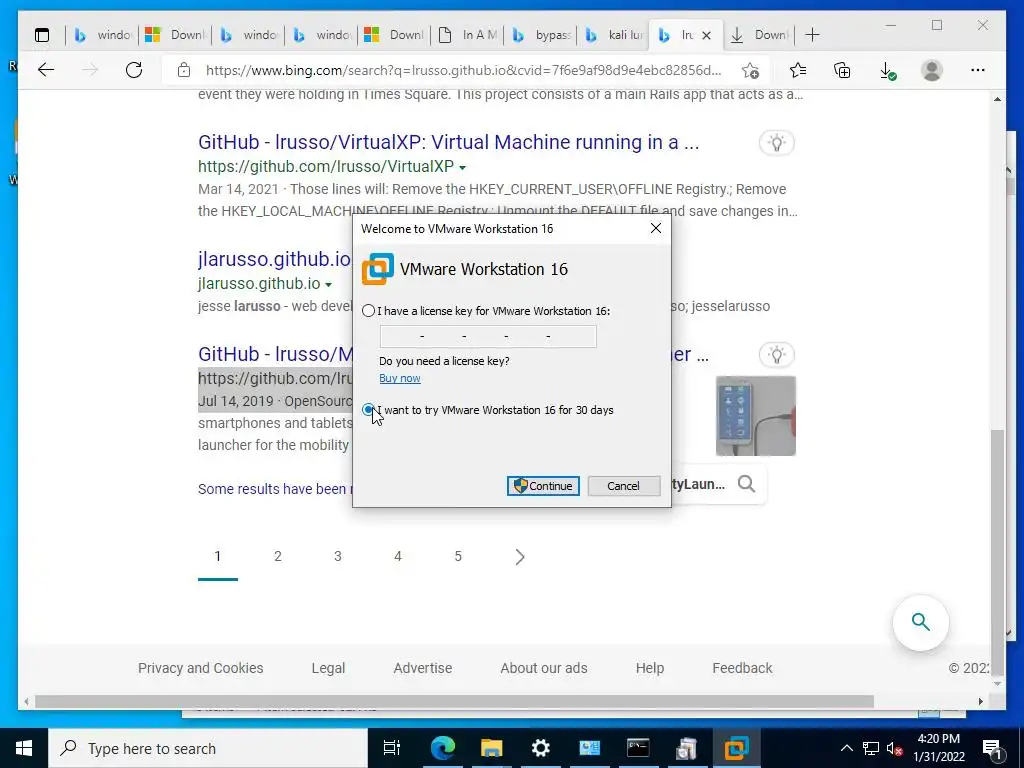Screen dimensions: 1024x768
Task: Go to results page 2
Action: point(278,556)
